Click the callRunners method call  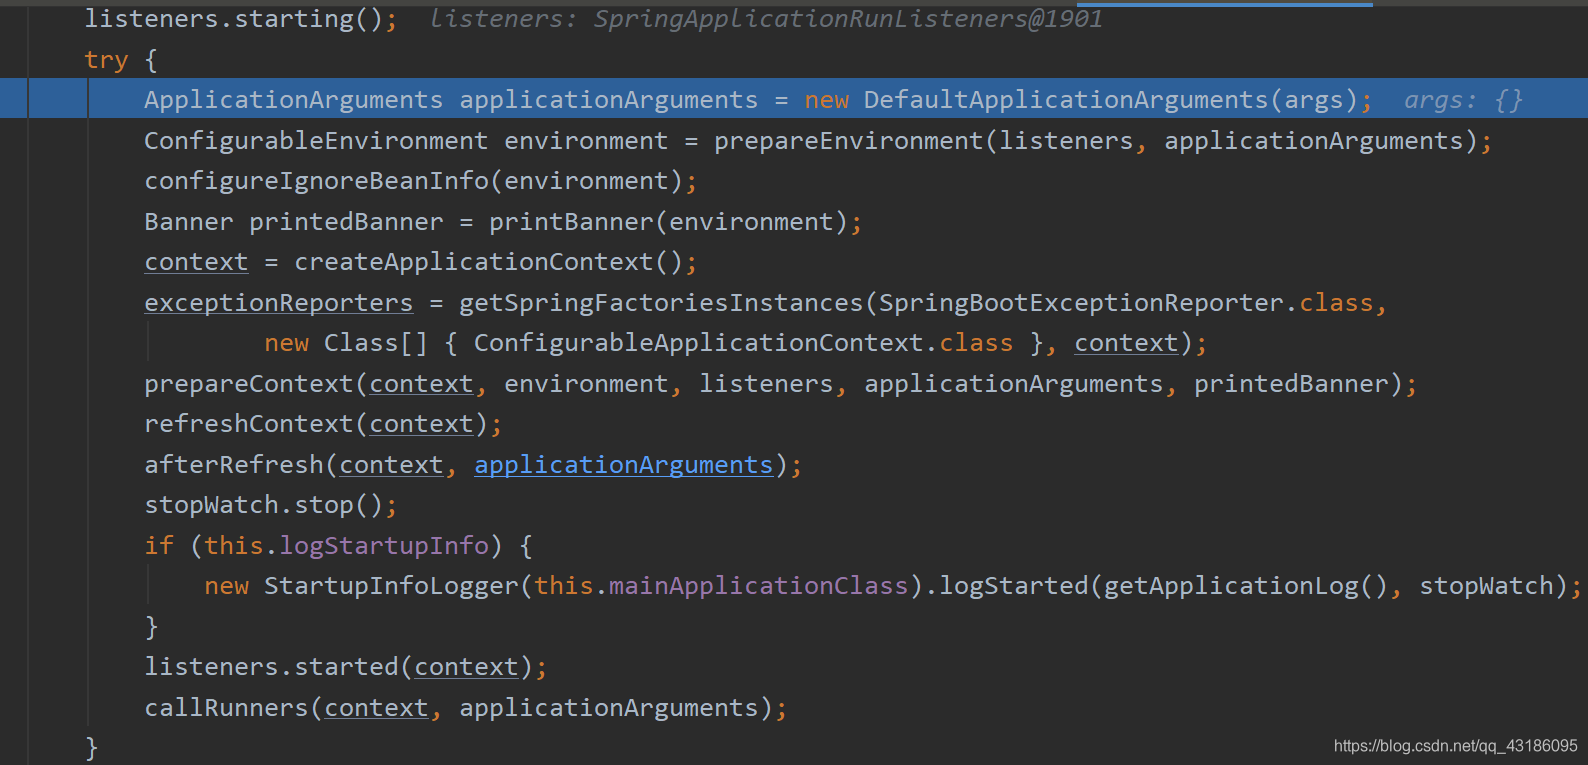point(226,708)
